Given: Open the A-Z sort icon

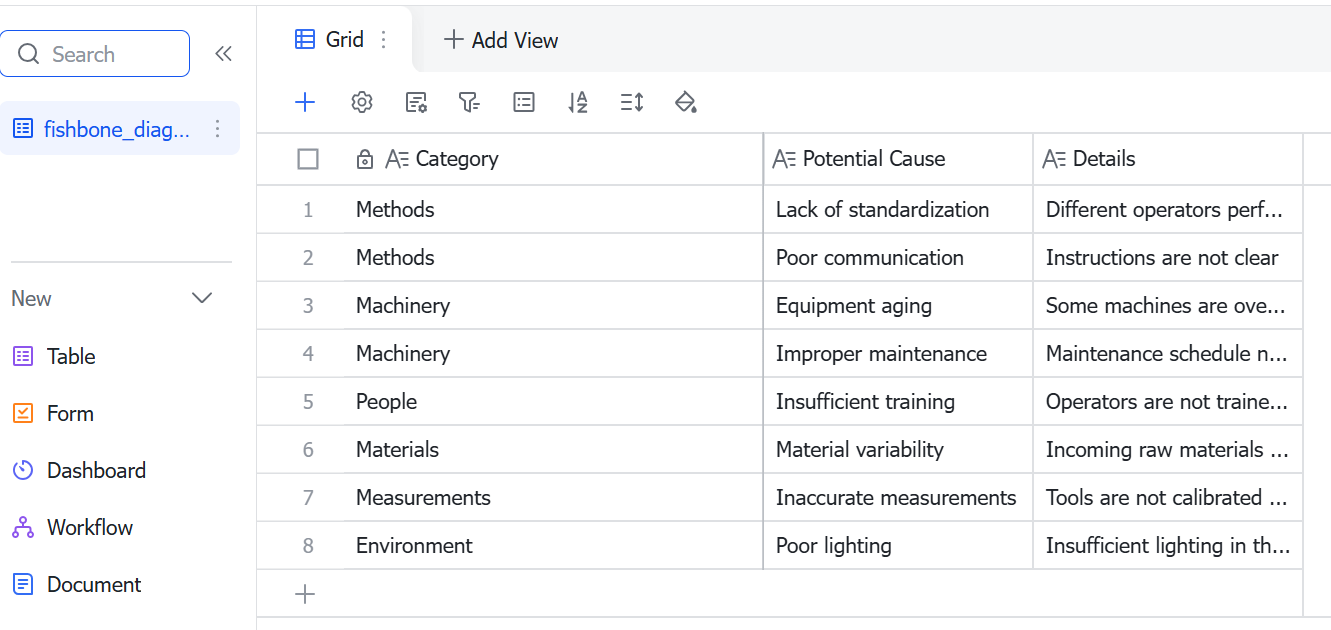Looking at the screenshot, I should tap(578, 102).
